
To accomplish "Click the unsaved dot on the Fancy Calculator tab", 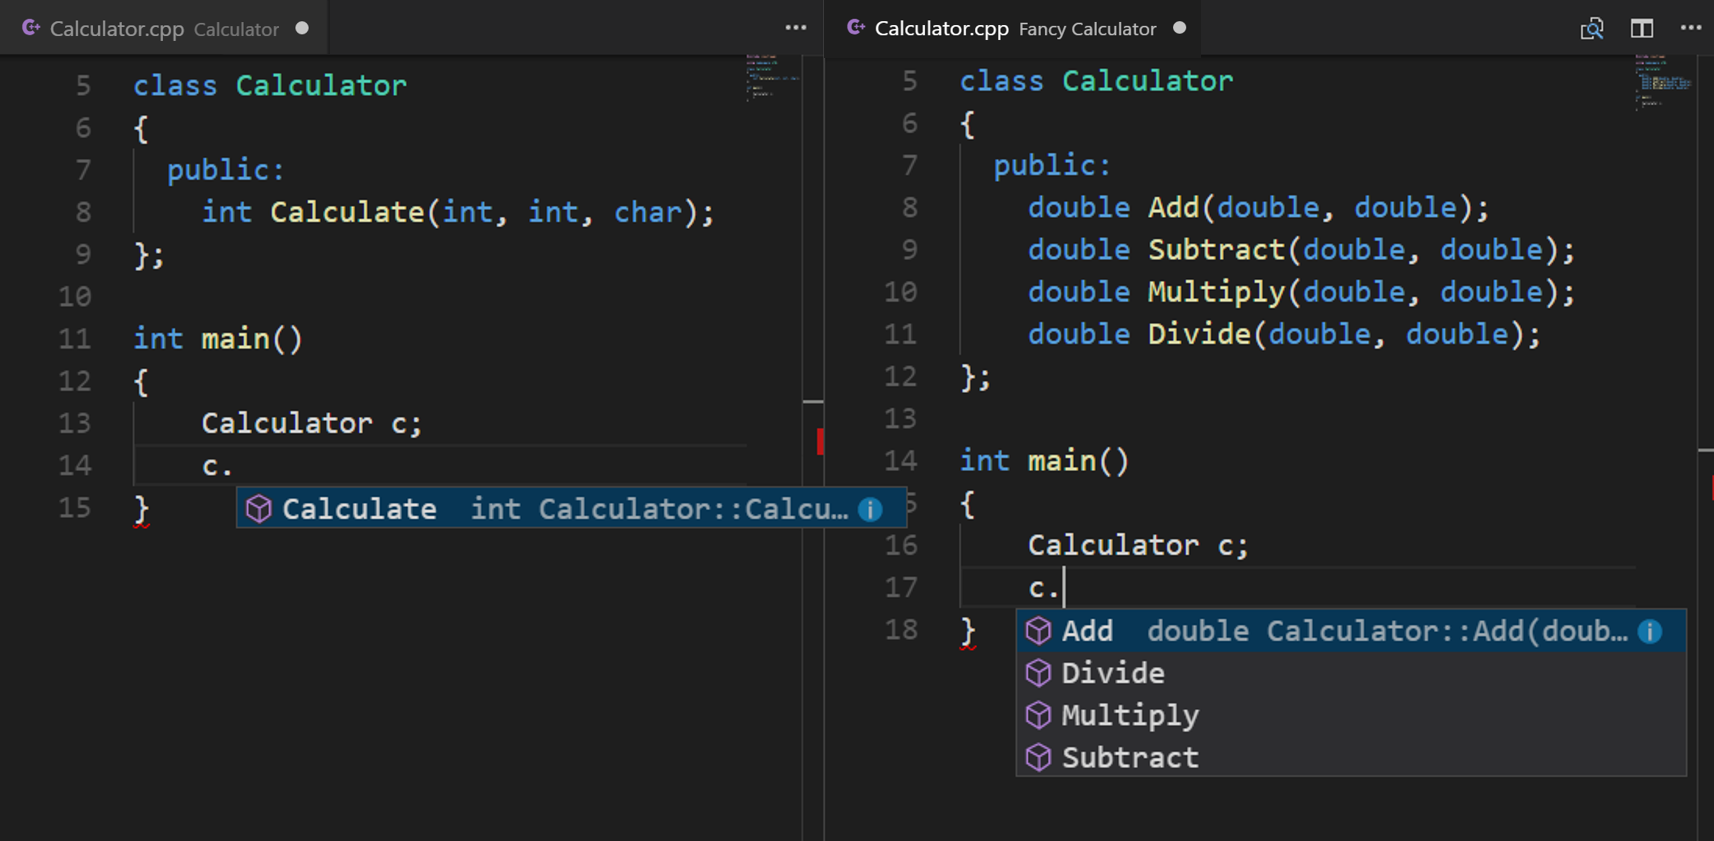I will pyautogui.click(x=1180, y=28).
